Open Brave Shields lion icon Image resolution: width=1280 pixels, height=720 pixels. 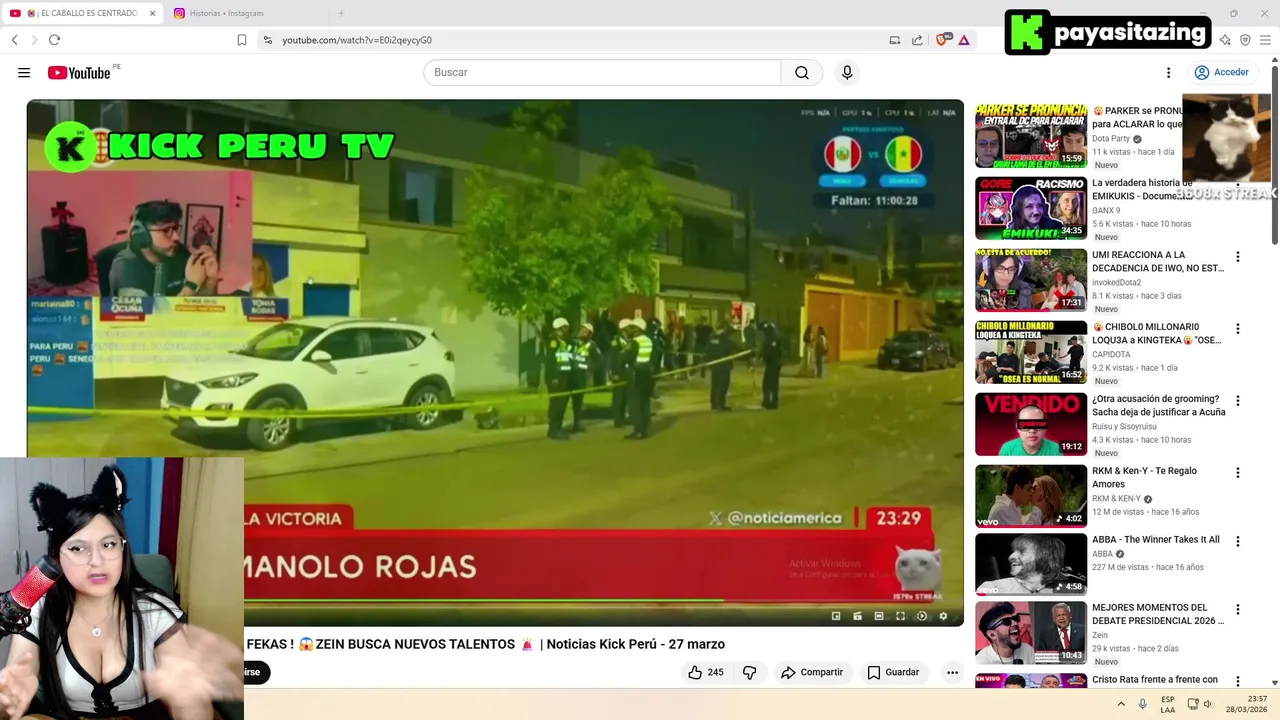coord(942,40)
